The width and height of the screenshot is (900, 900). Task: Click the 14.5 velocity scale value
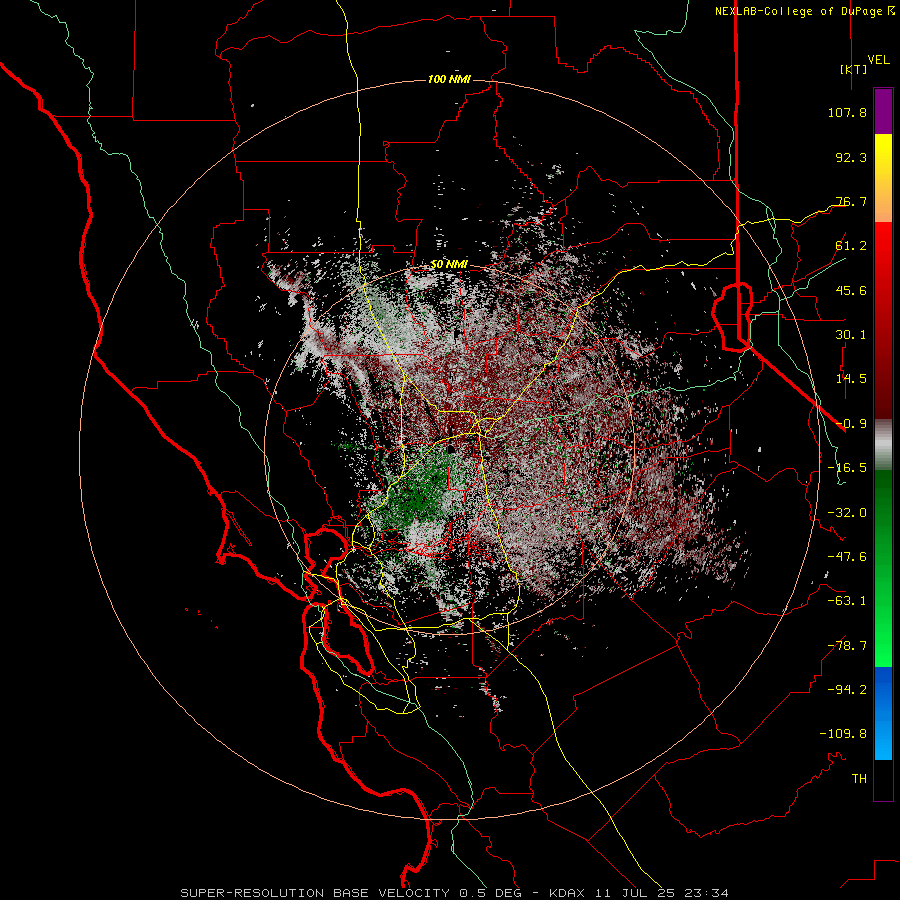[x=851, y=379]
